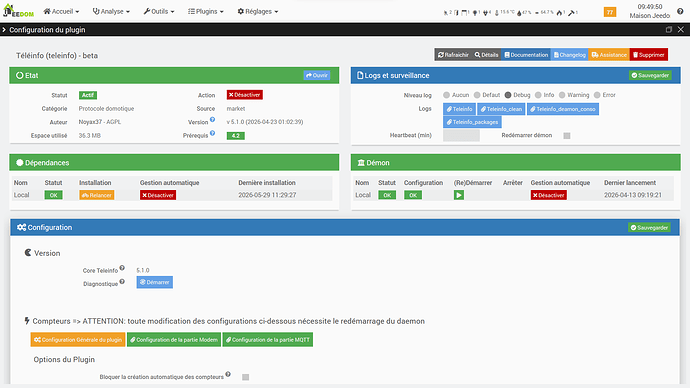The image size is (690, 388).
Task: Click version text v 5.1.0 (2026-04-23 01:02:39)
Action: 265,122
